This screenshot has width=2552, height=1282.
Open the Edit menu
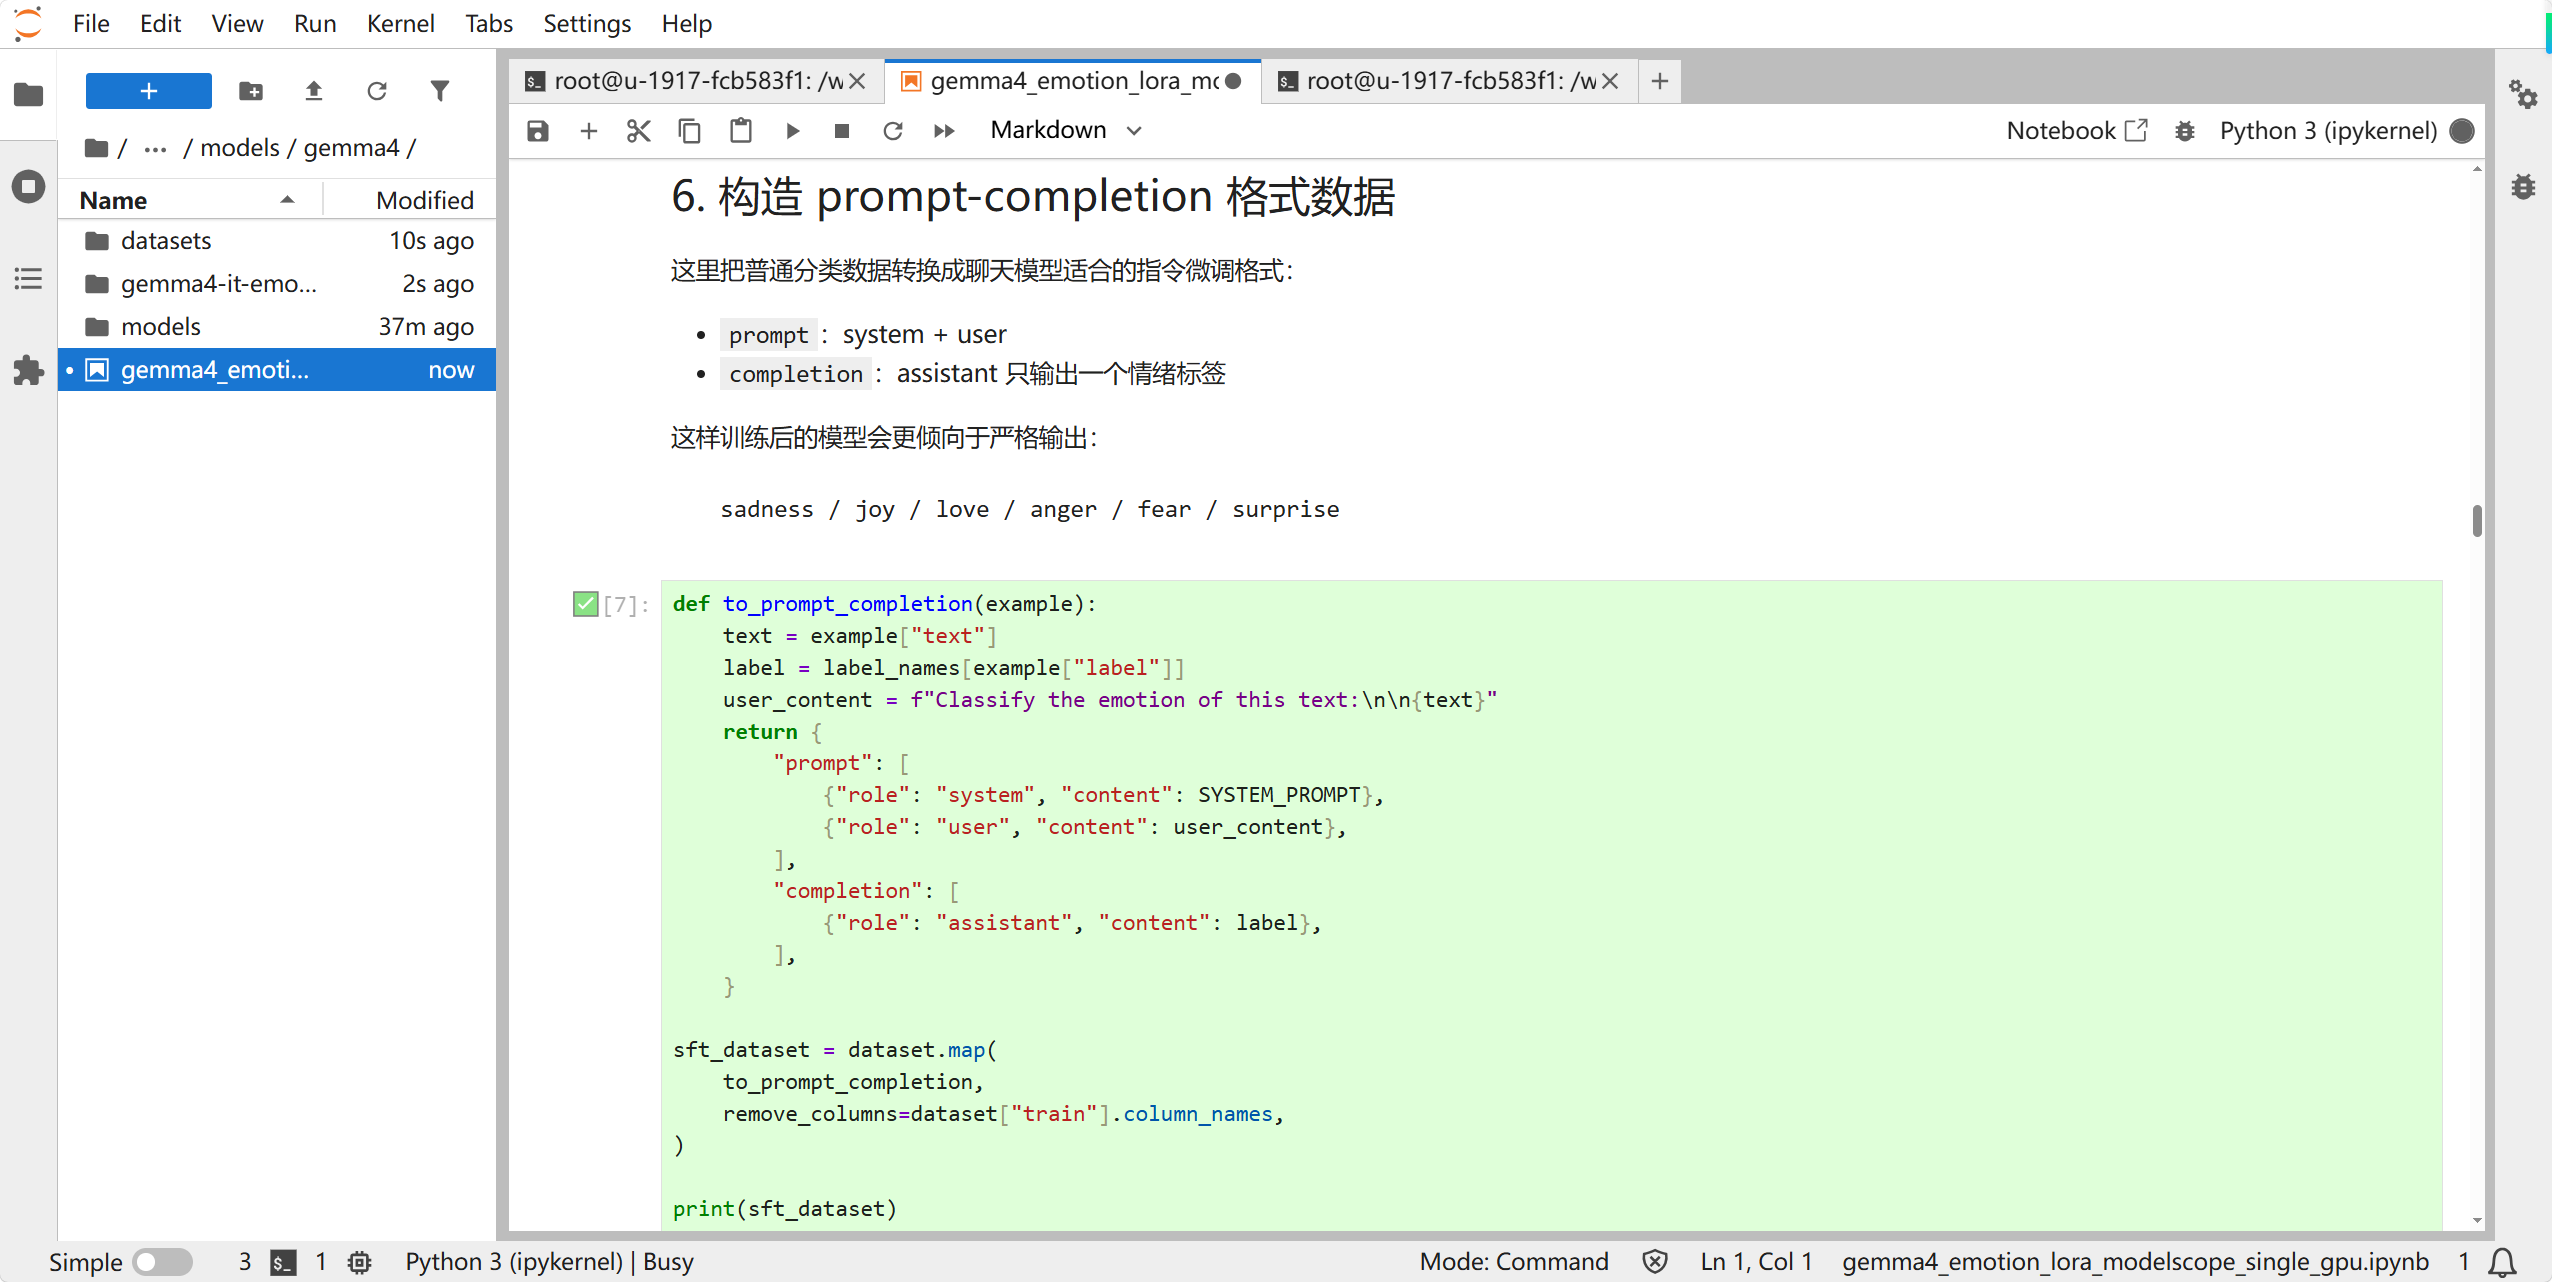click(x=160, y=23)
